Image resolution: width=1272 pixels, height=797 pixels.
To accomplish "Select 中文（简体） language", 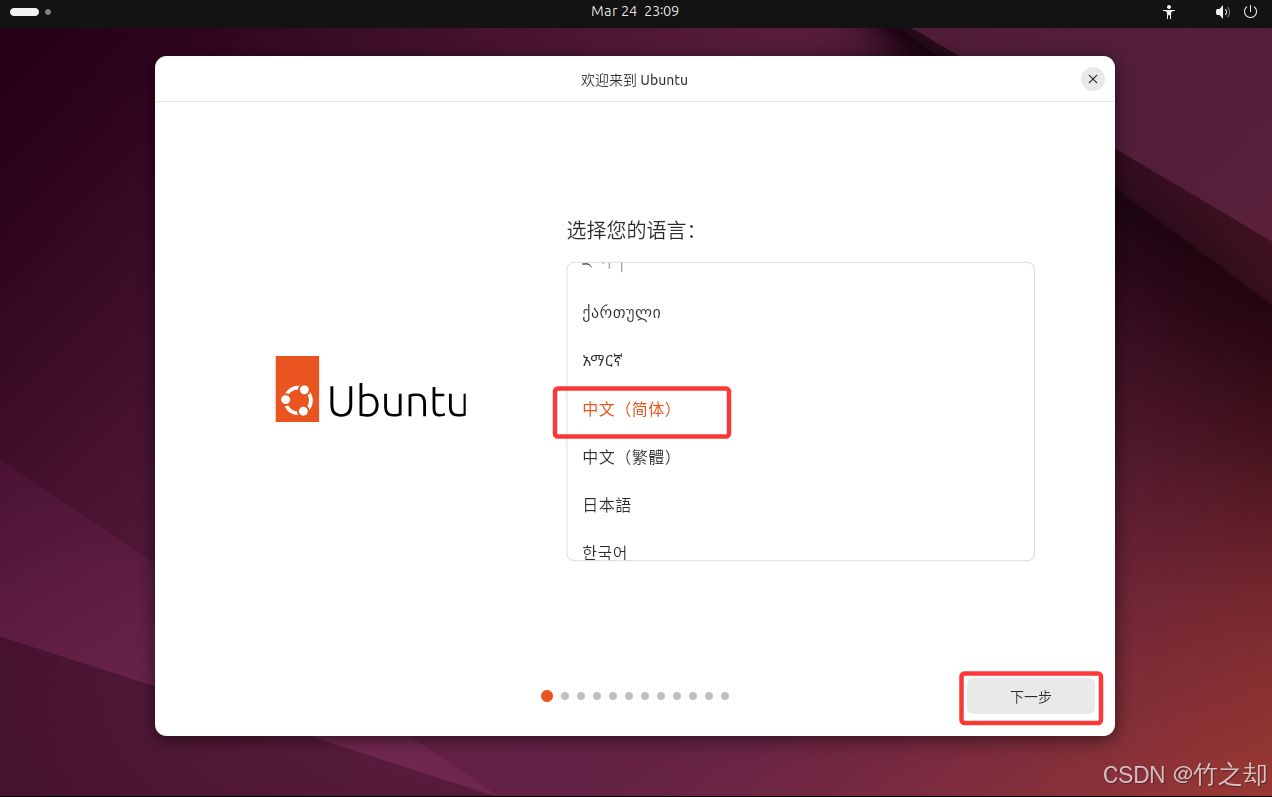I will pos(800,409).
